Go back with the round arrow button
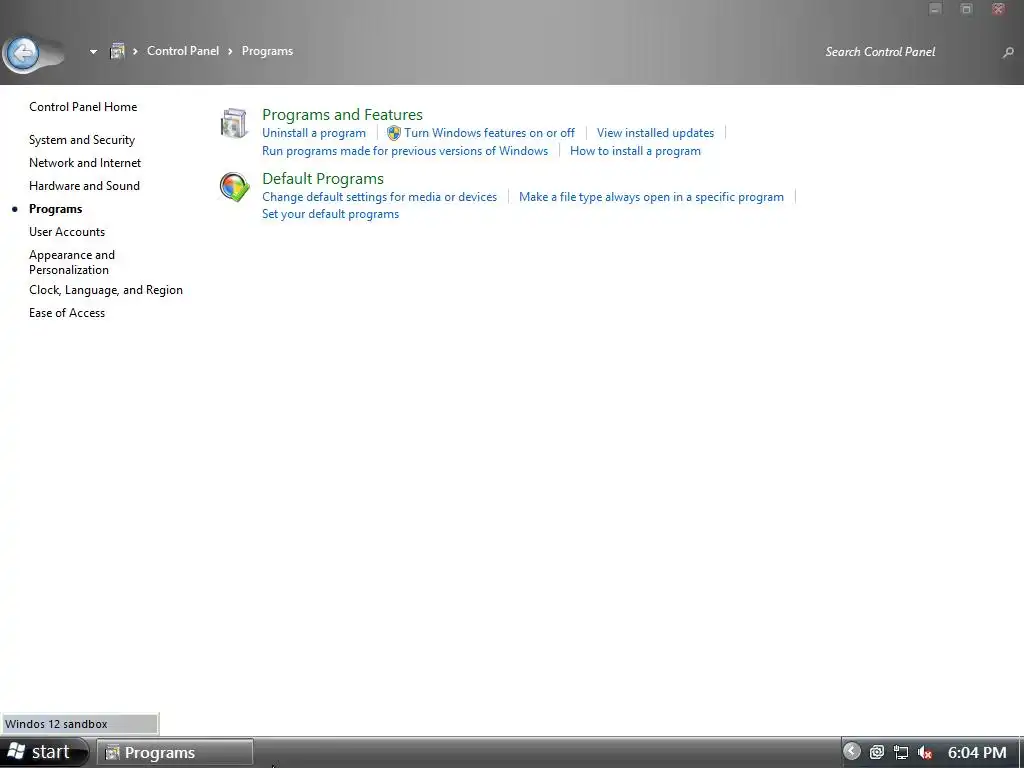The width and height of the screenshot is (1024, 768). 24,53
